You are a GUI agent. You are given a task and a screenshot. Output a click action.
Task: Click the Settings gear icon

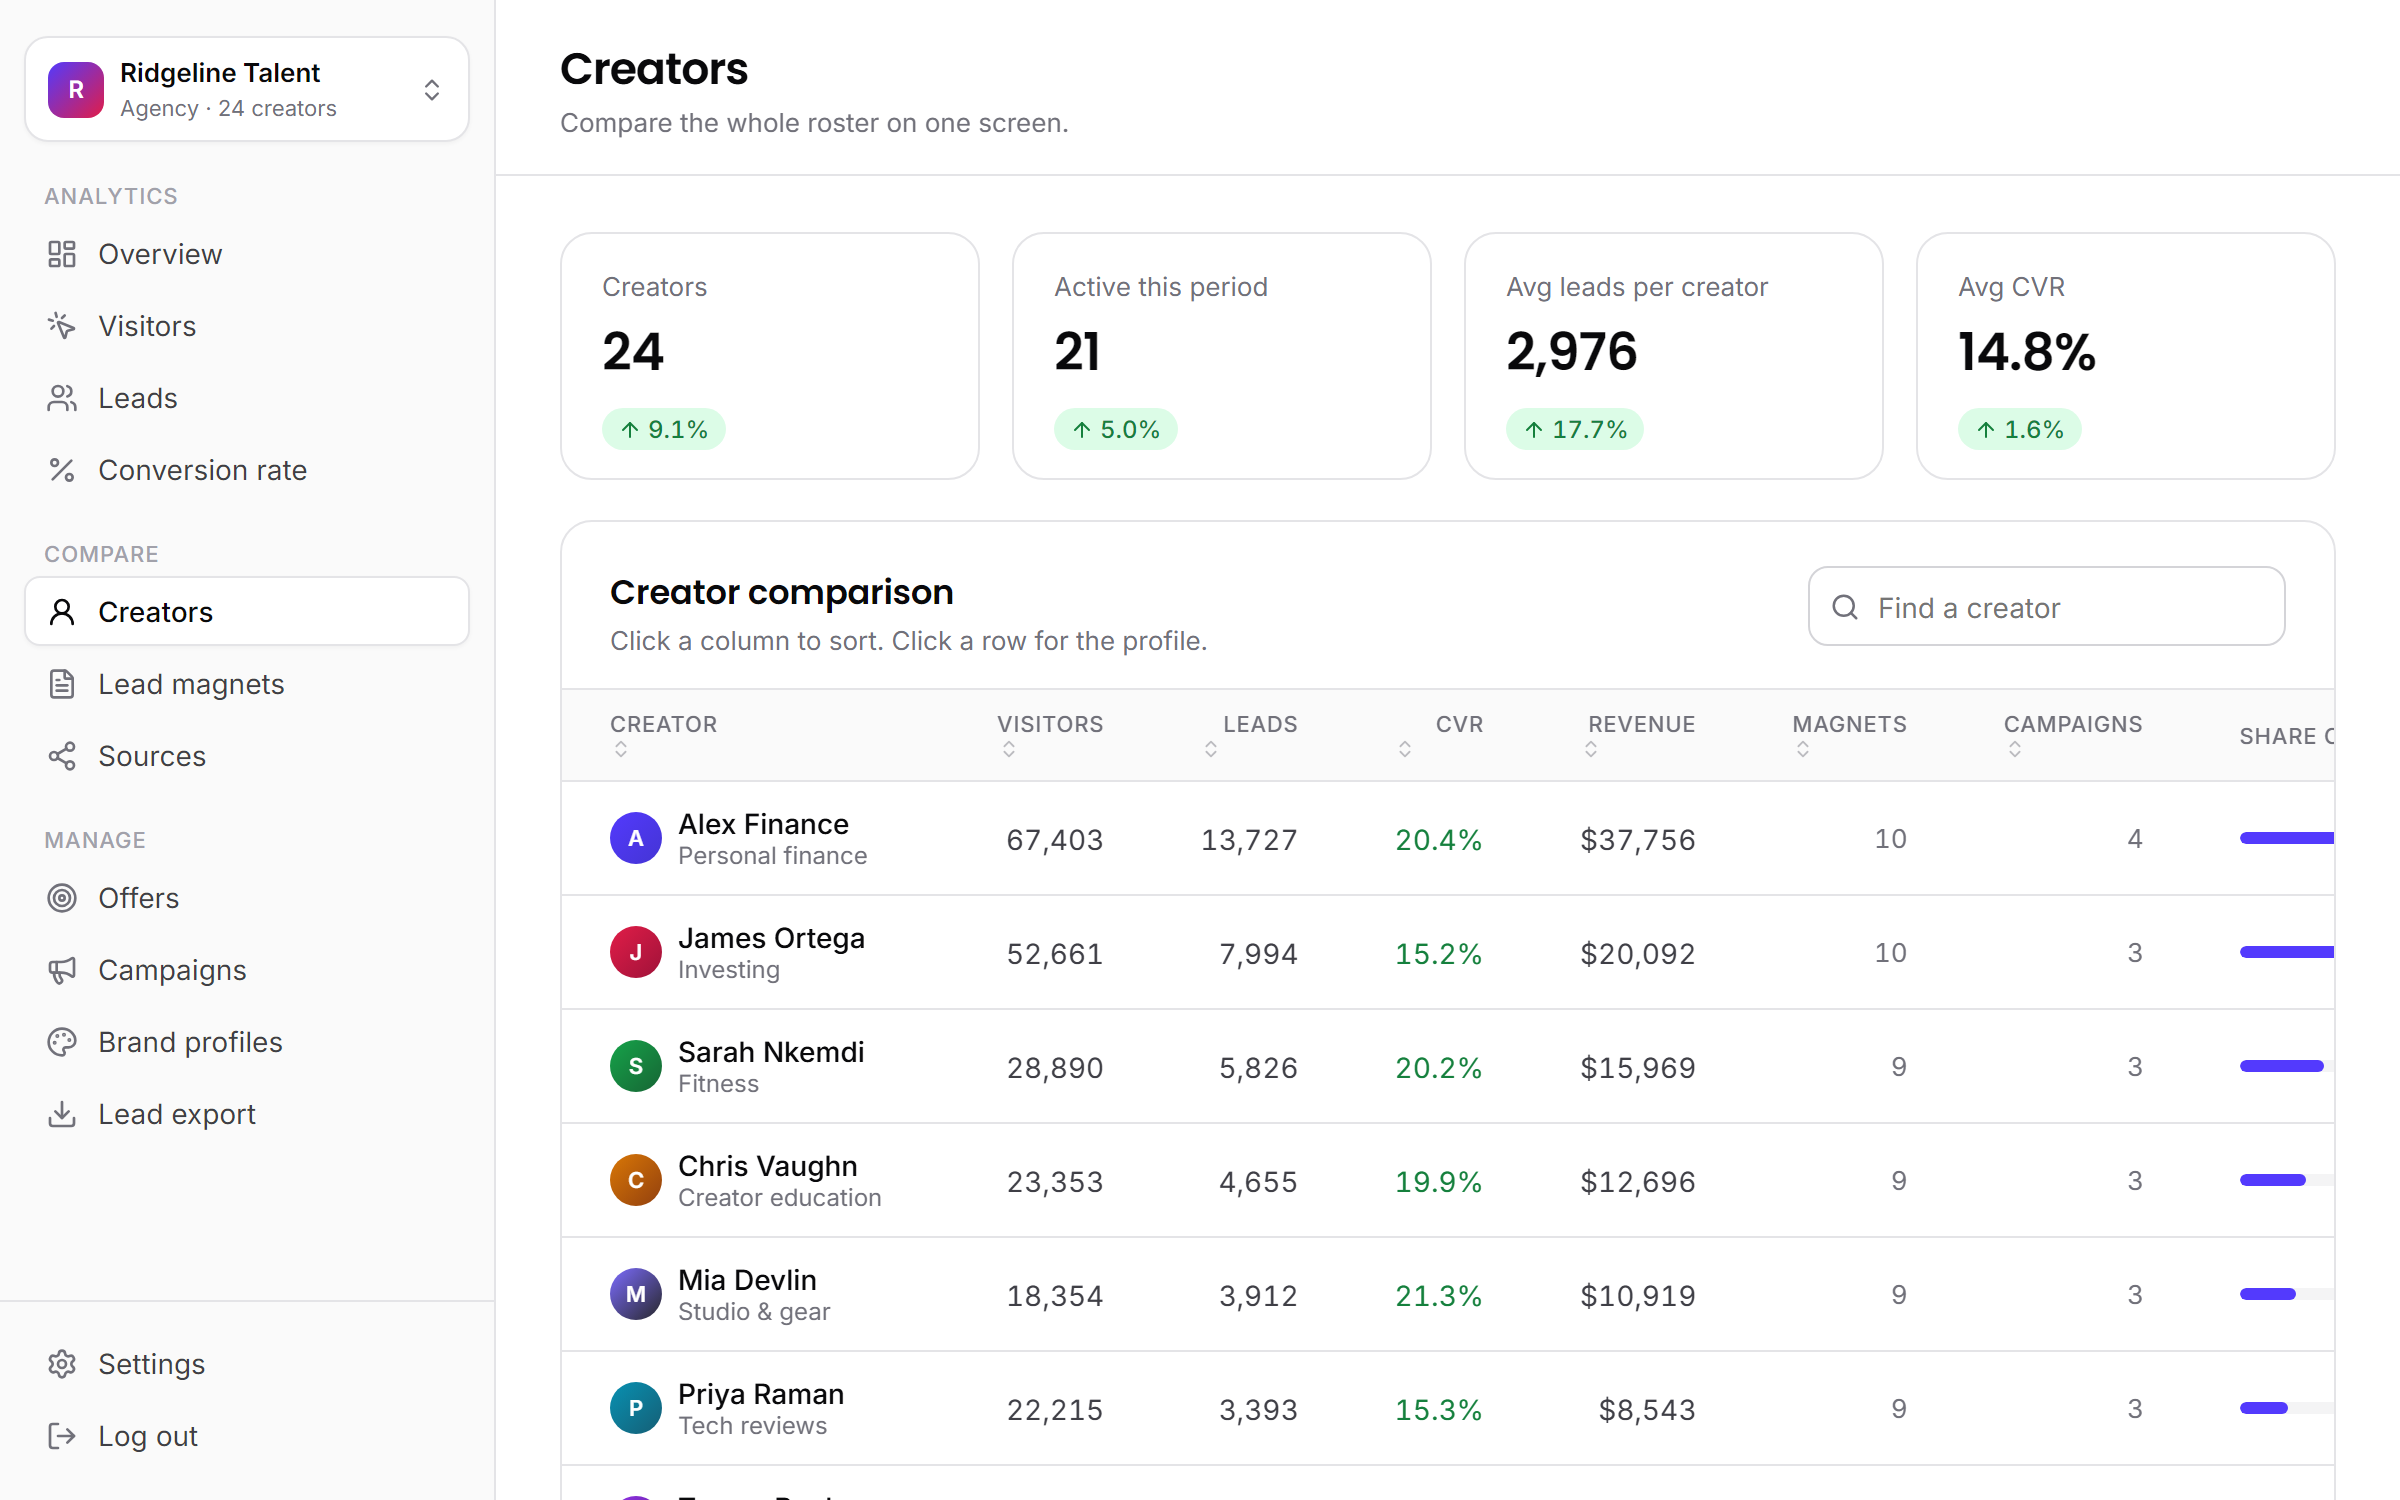[62, 1364]
